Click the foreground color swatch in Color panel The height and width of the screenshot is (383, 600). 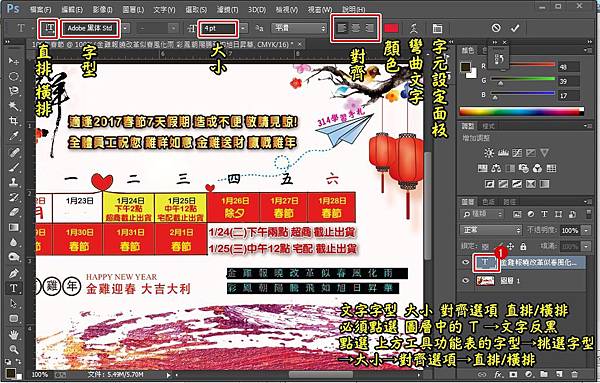tap(466, 67)
